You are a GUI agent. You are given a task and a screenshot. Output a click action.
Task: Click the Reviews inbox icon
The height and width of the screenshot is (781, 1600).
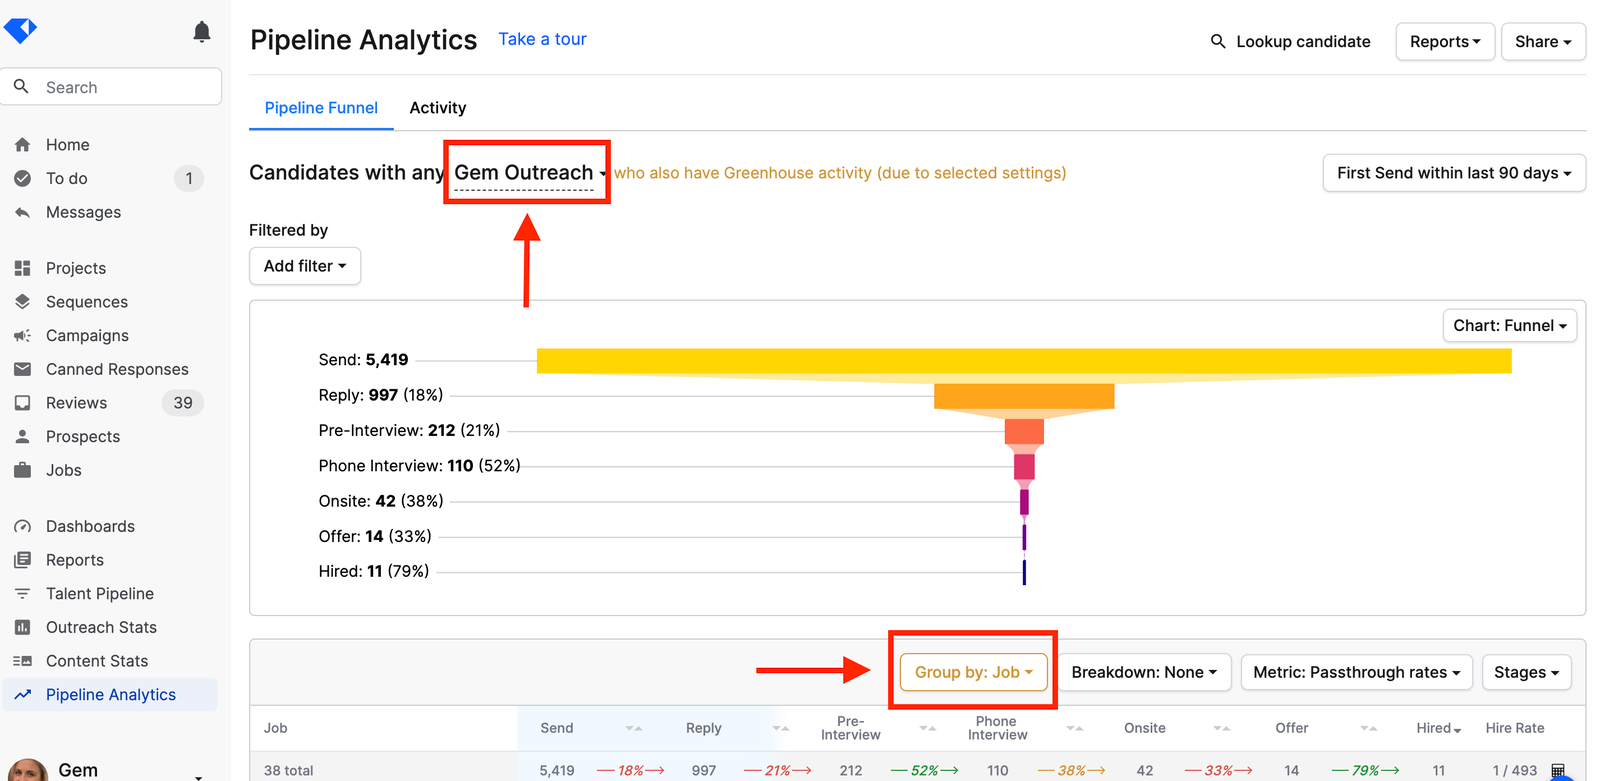tap(22, 403)
